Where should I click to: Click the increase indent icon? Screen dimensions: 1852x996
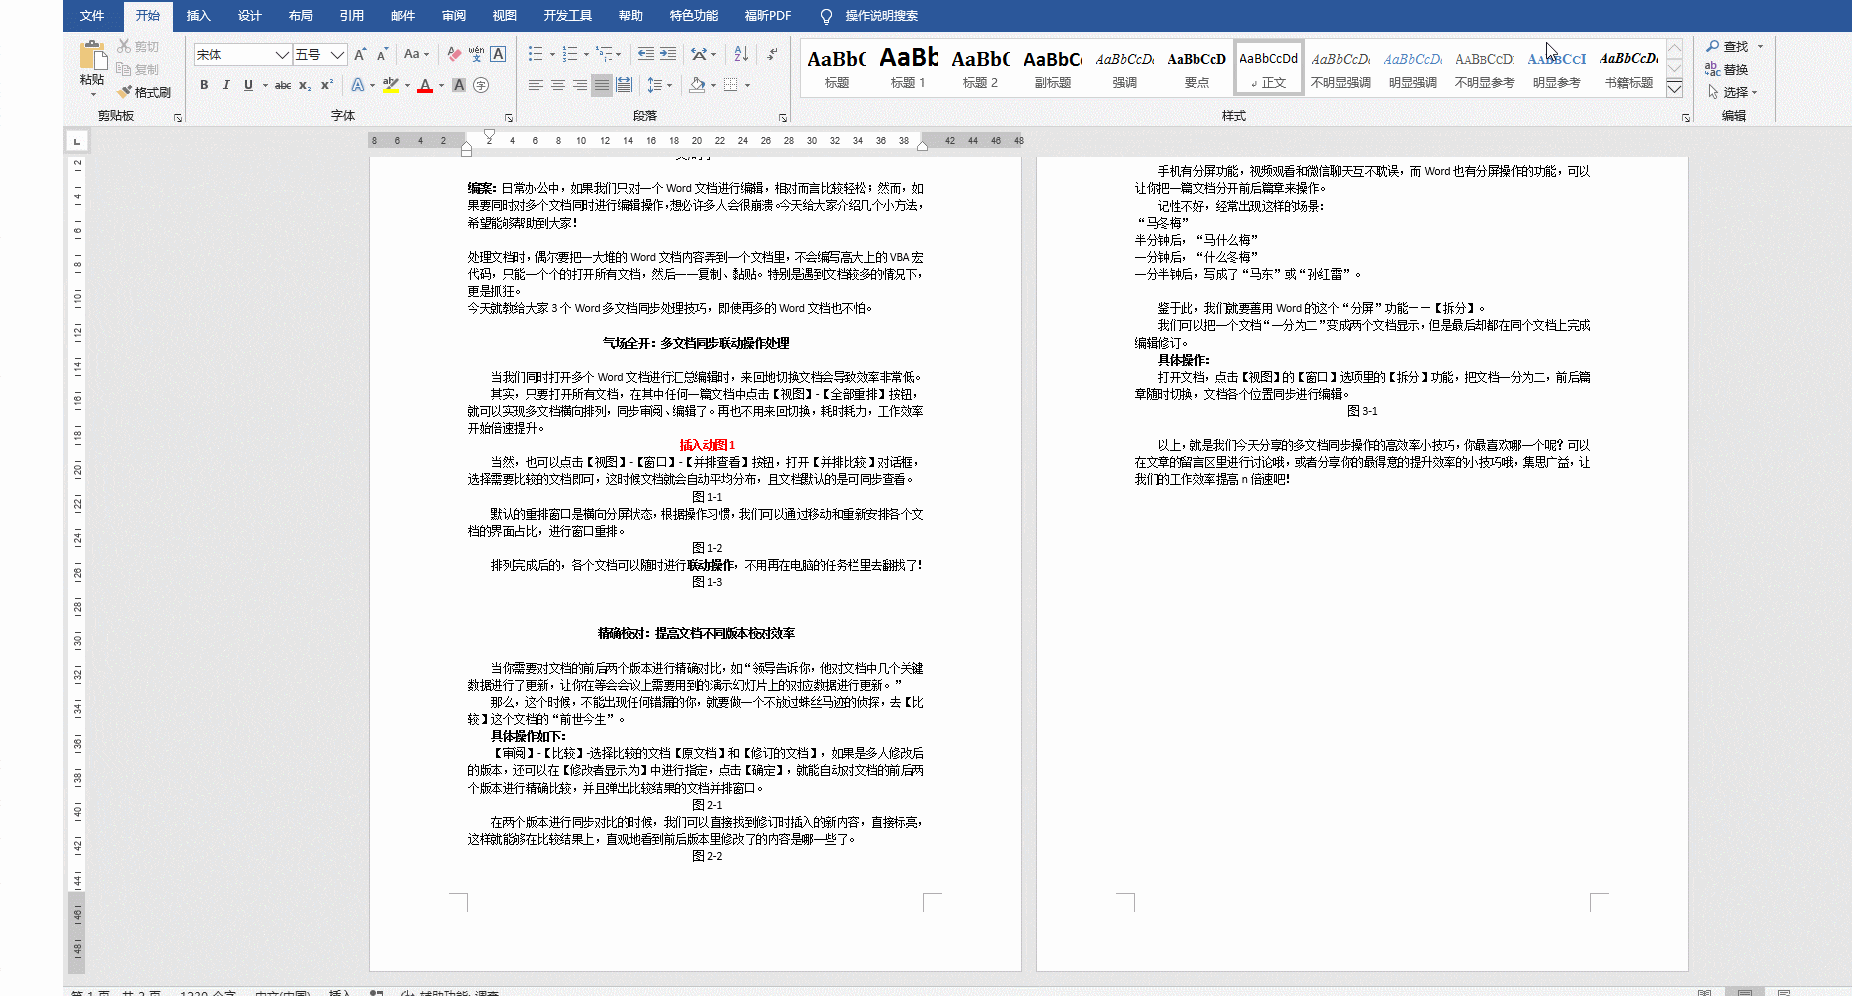[668, 54]
